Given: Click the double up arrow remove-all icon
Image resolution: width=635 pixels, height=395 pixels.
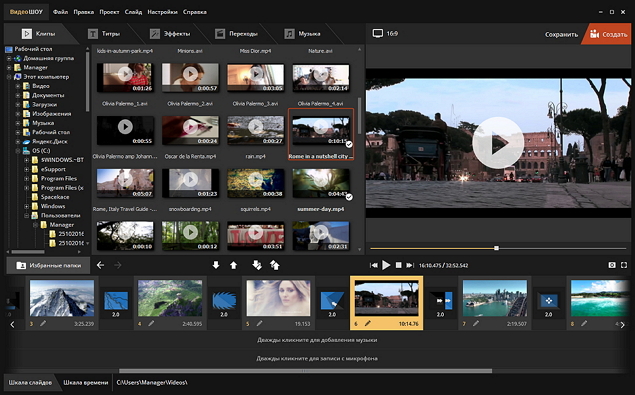Looking at the screenshot, I should click(x=275, y=265).
